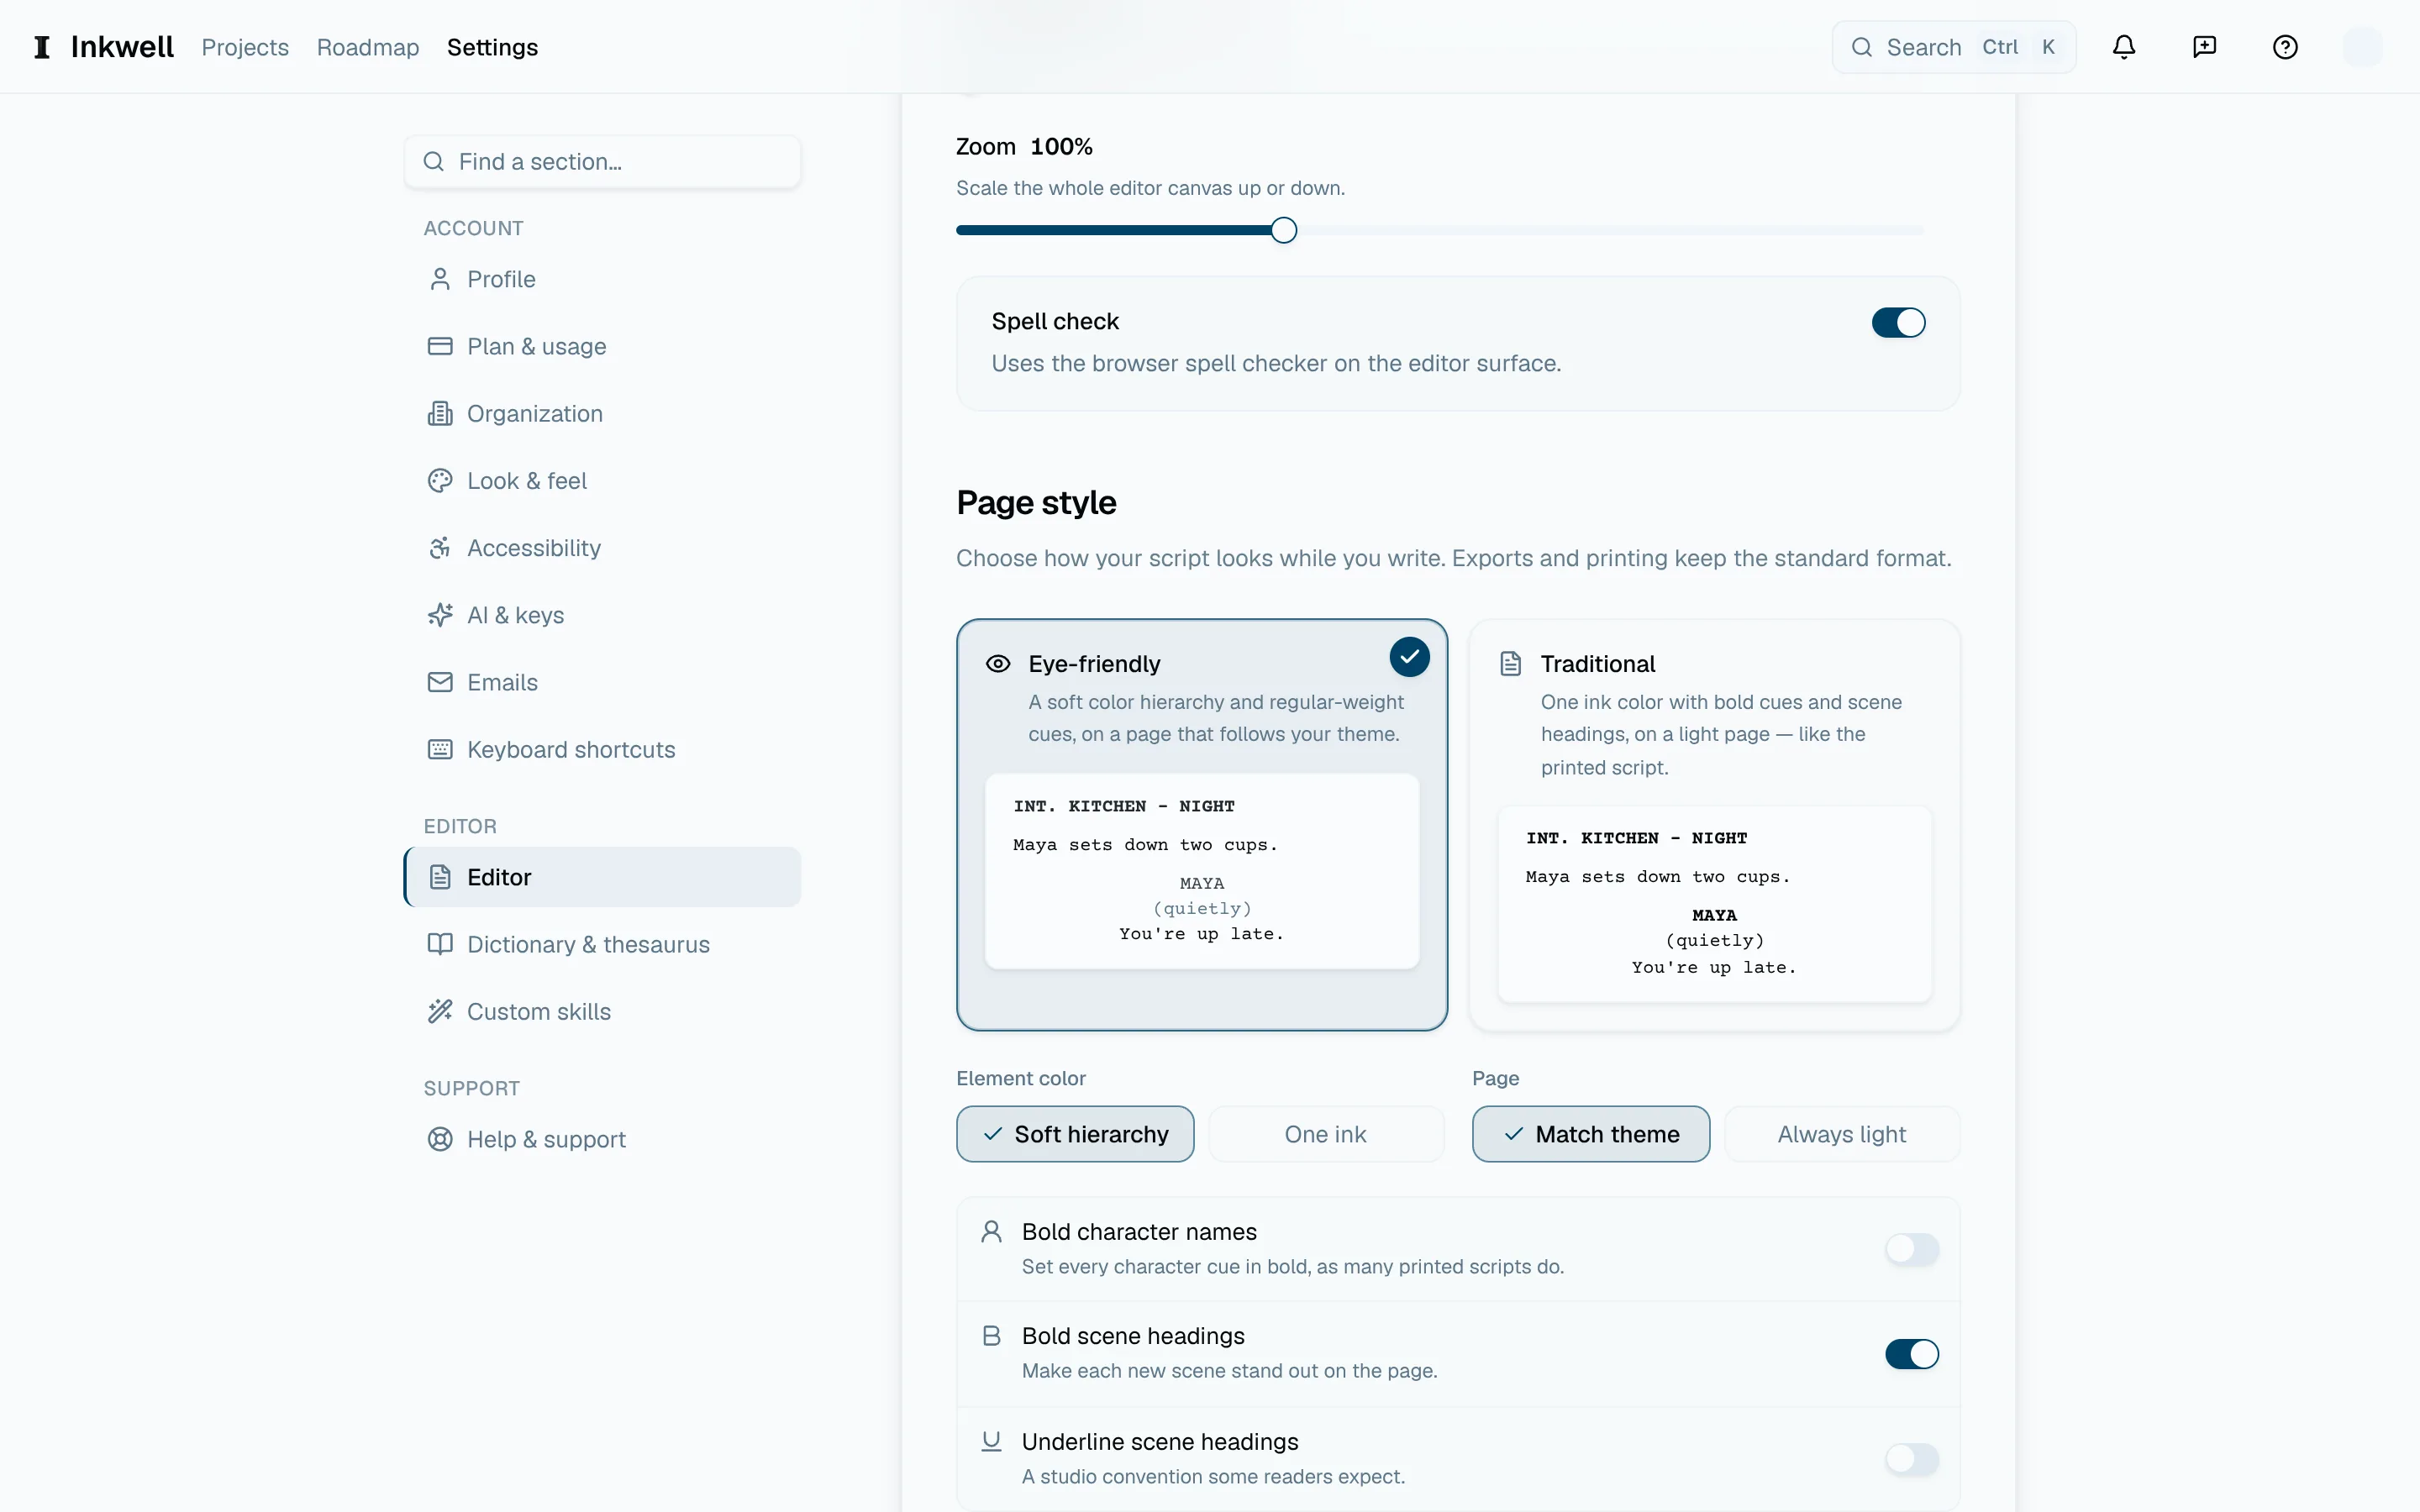2420x1512 pixels.
Task: Enable Bold character names
Action: point(1911,1249)
